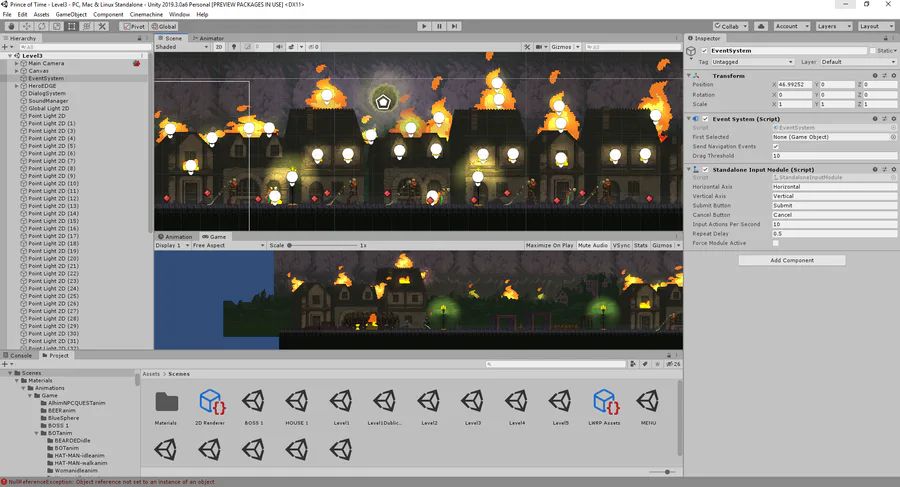Open the Tag dropdown showing Untagged
The height and width of the screenshot is (487, 900).
click(x=752, y=62)
